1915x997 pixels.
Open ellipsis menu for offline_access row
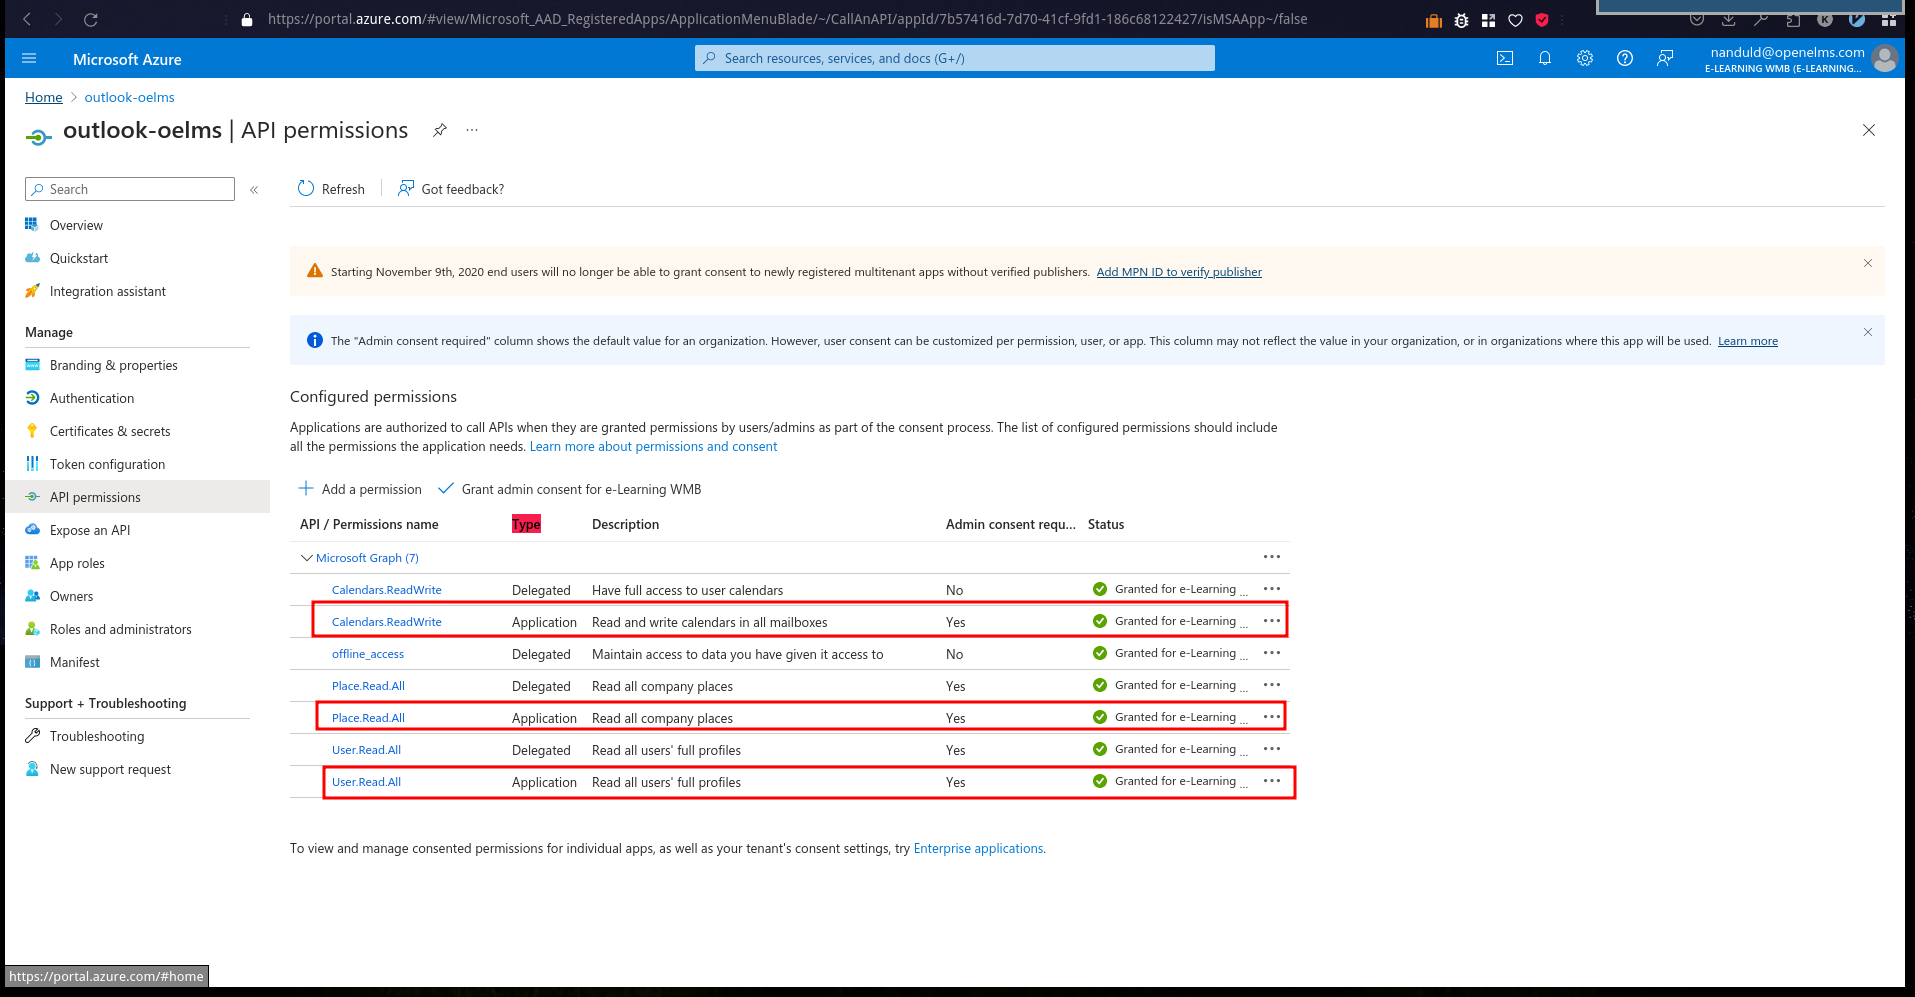tap(1272, 653)
